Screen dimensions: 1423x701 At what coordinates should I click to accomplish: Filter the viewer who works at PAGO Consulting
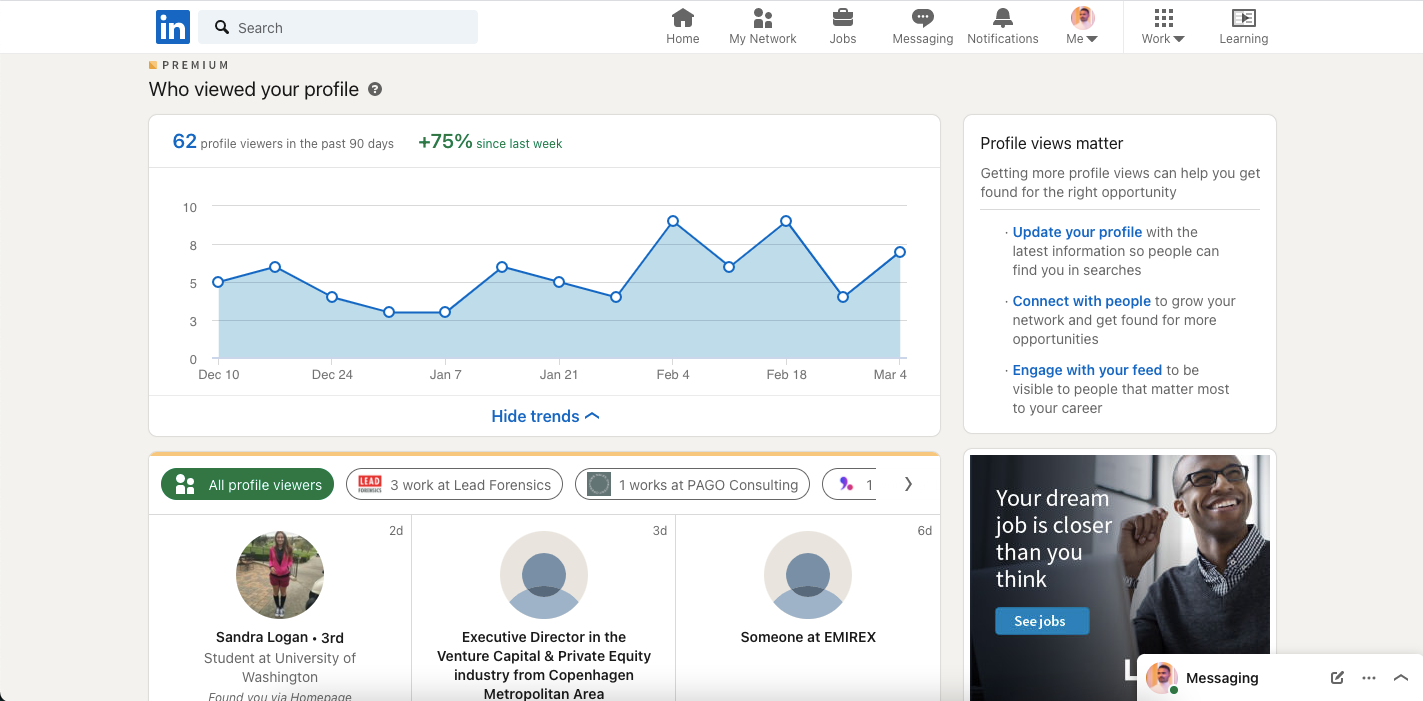point(692,484)
